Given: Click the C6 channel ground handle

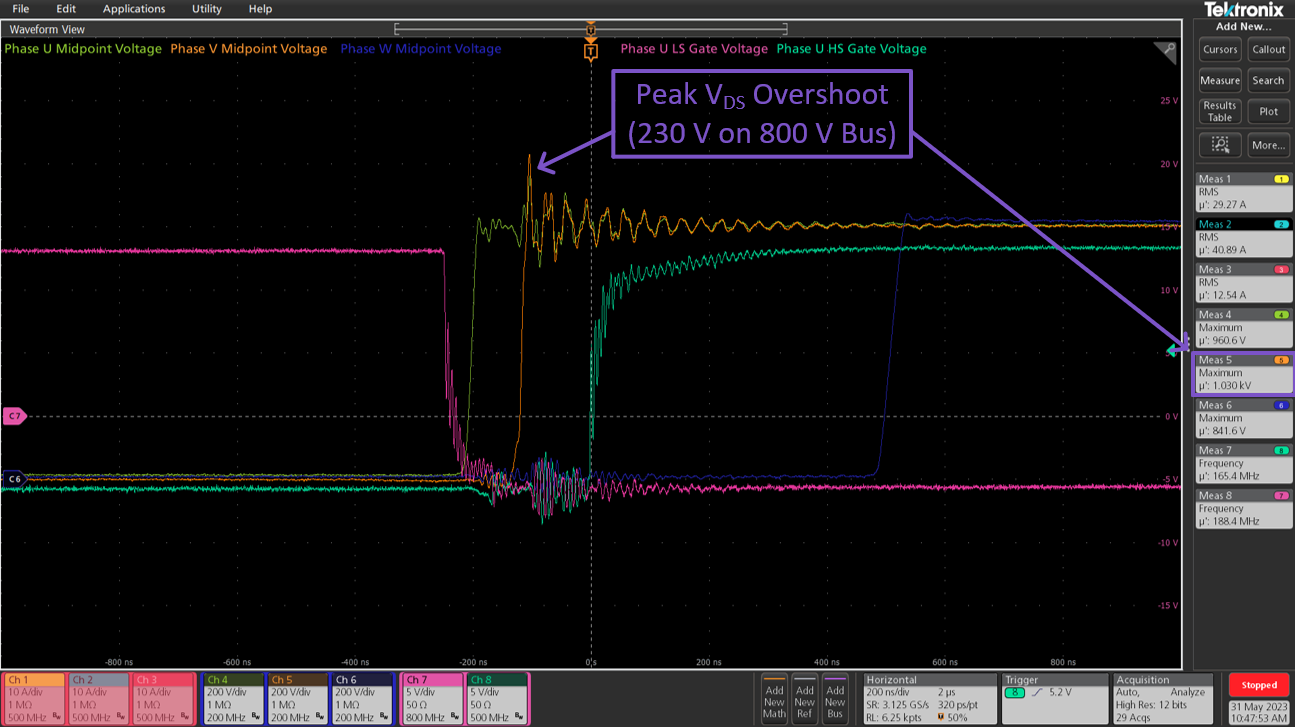Looking at the screenshot, I should (x=14, y=479).
